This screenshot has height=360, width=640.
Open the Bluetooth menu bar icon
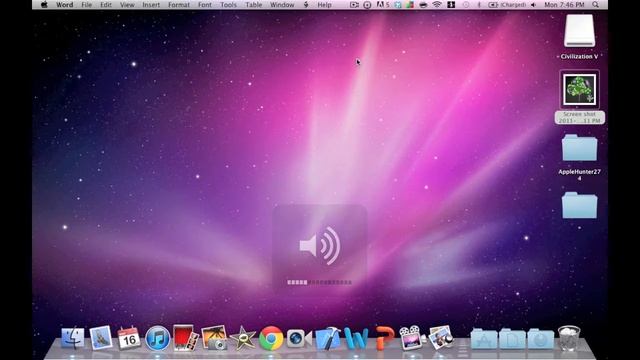click(x=479, y=5)
